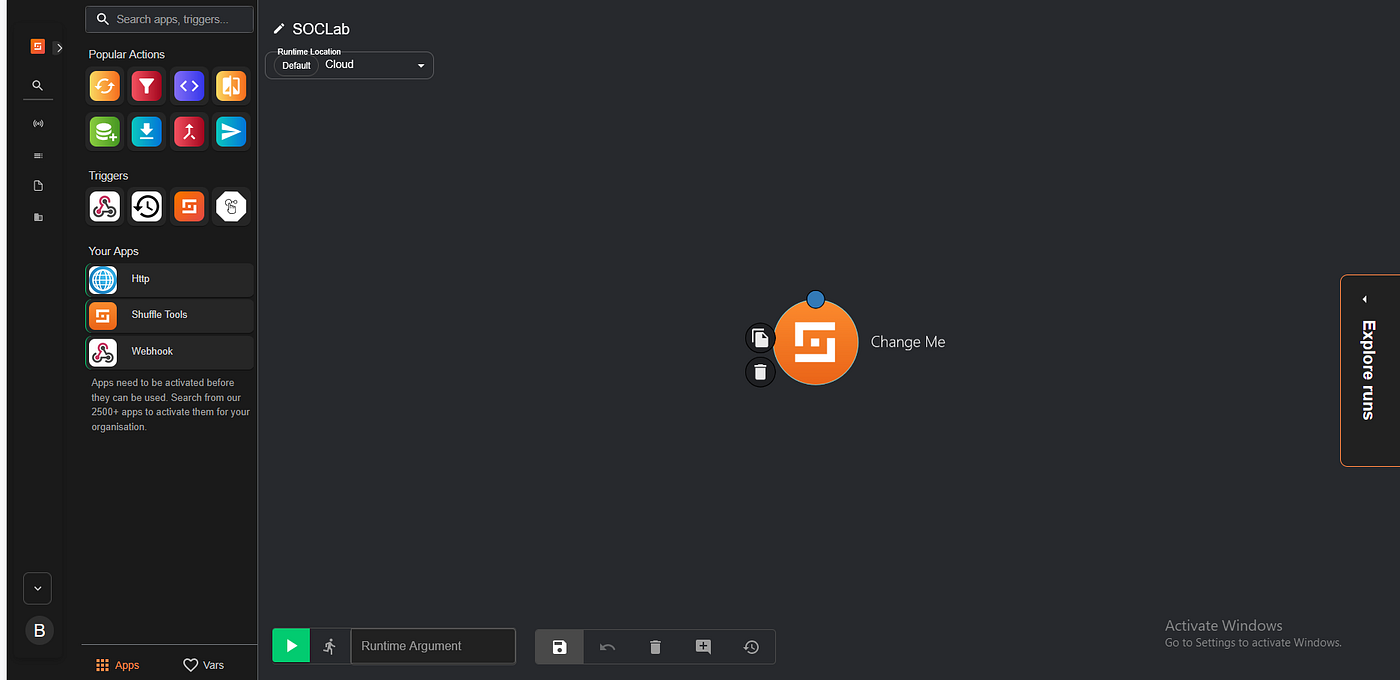
Task: Select the red merge-arrows action
Action: [x=189, y=132]
